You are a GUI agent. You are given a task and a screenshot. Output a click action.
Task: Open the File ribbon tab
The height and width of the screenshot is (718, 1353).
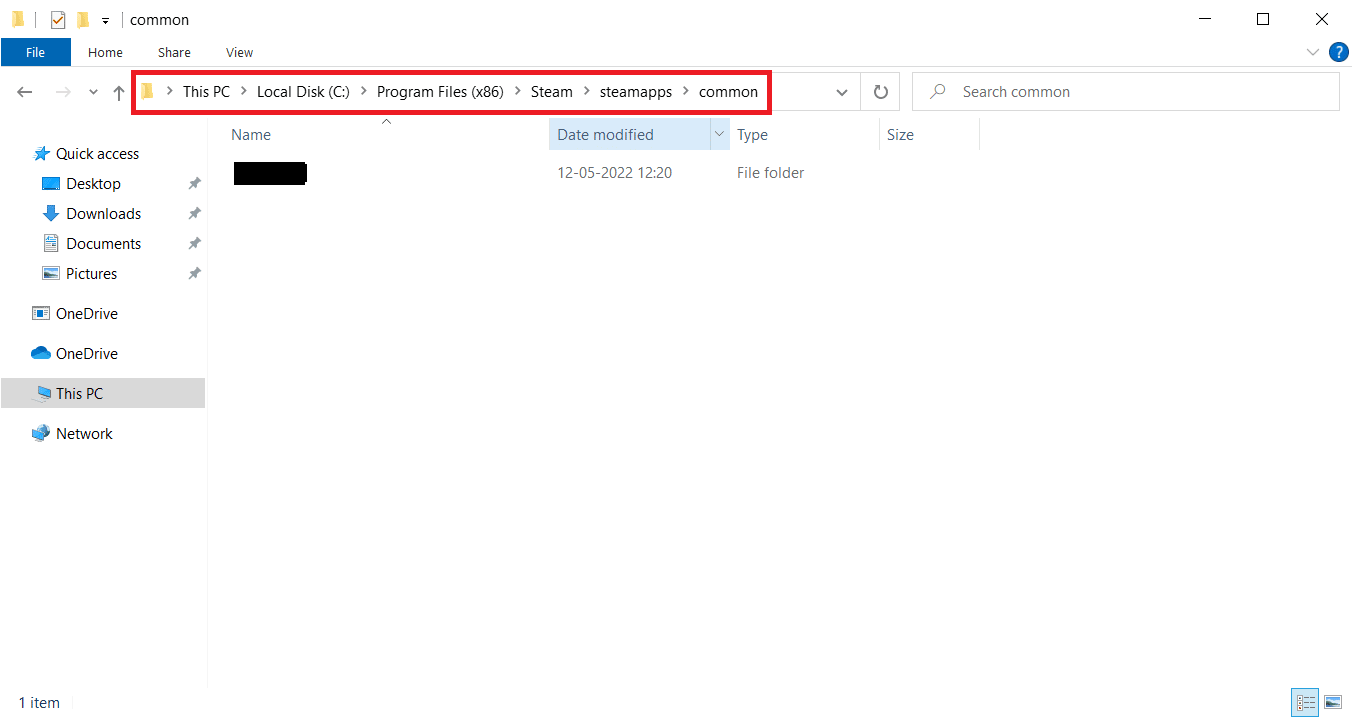point(35,52)
